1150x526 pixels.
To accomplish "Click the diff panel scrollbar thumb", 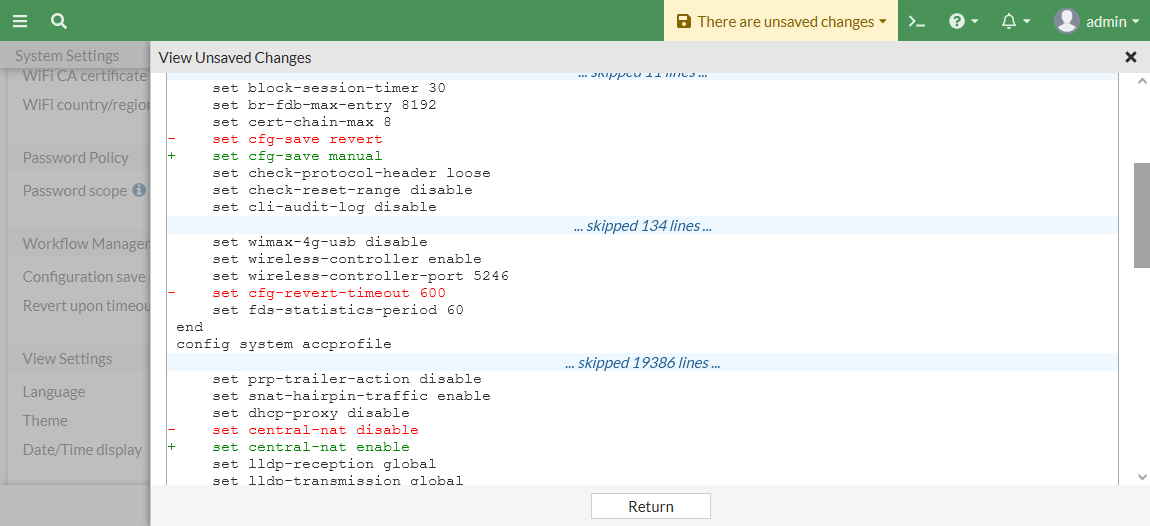I will click(x=1141, y=215).
